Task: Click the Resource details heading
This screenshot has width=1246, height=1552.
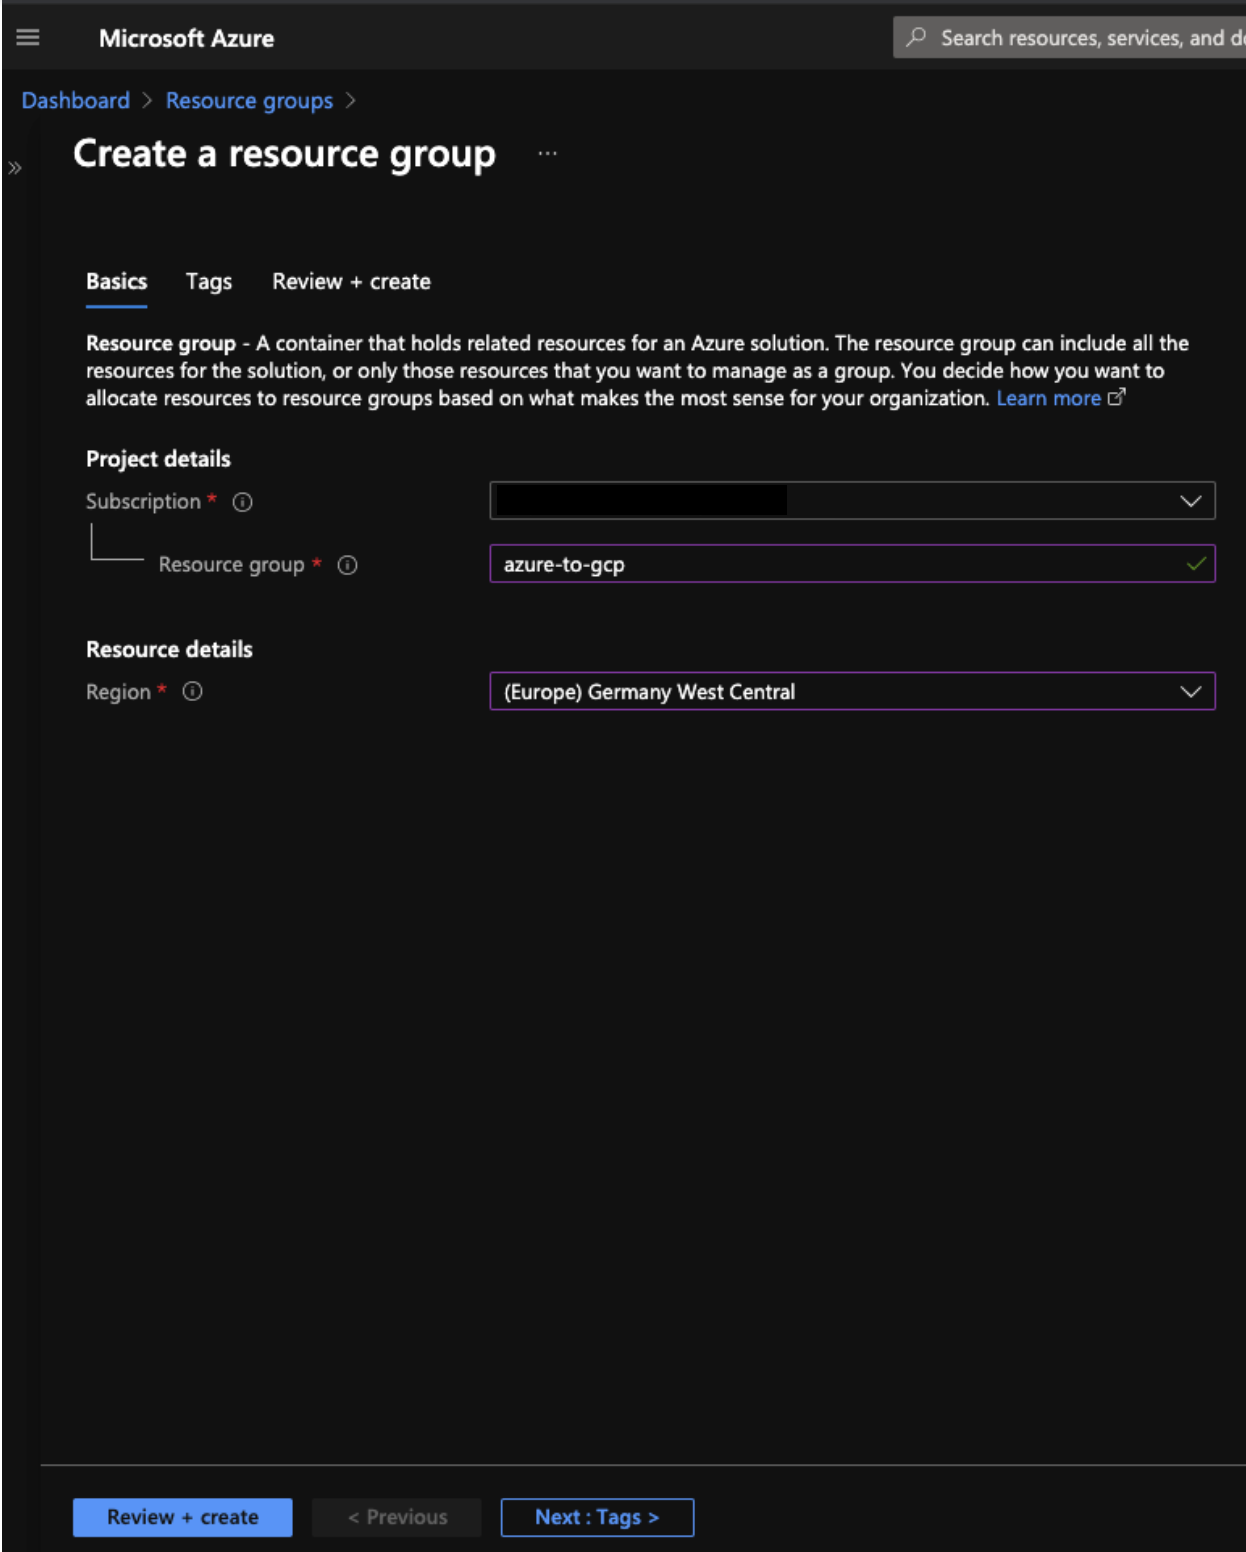Action: point(169,649)
